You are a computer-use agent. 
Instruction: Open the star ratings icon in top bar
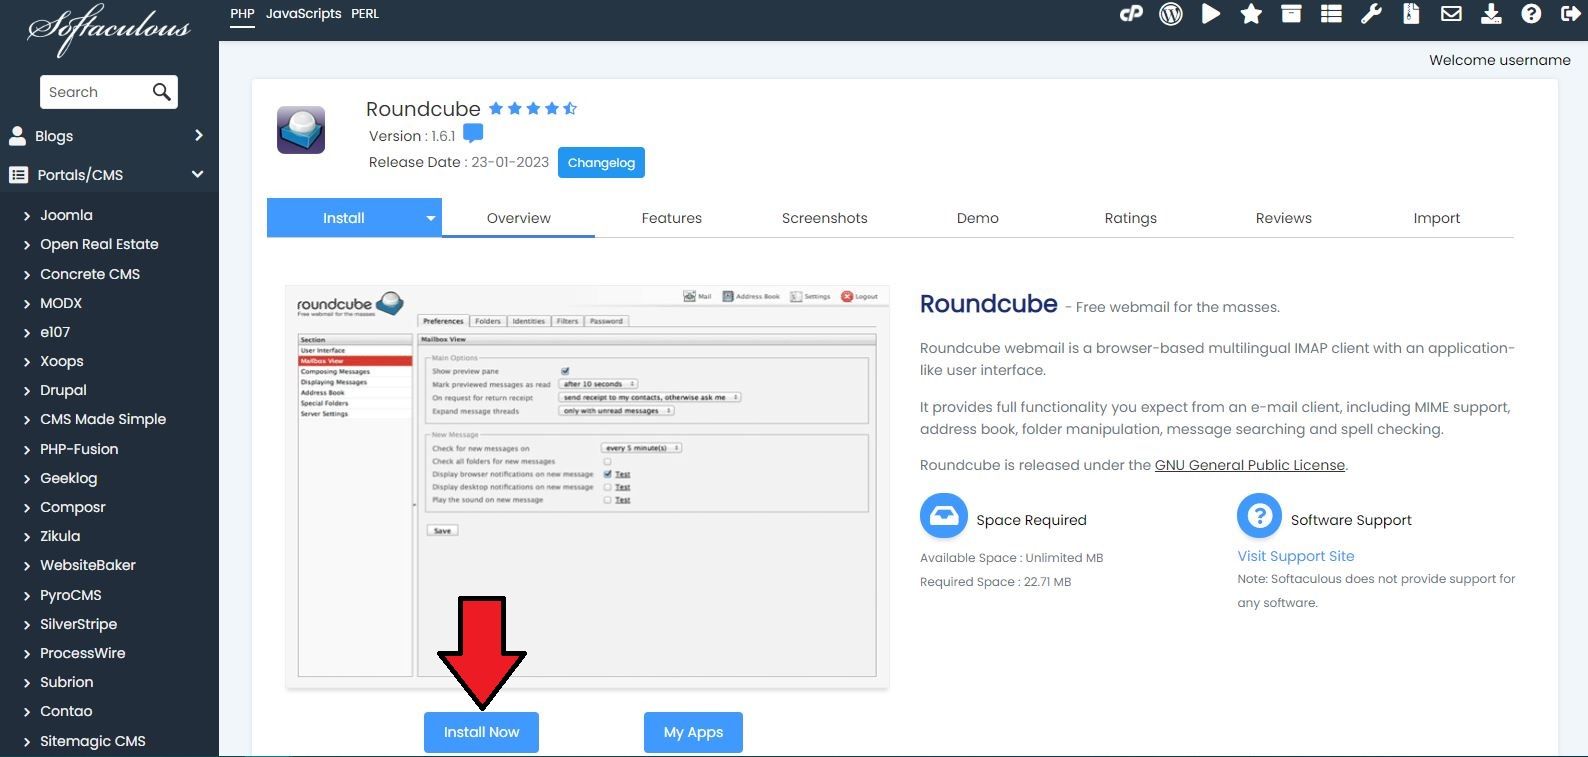pyautogui.click(x=1251, y=14)
